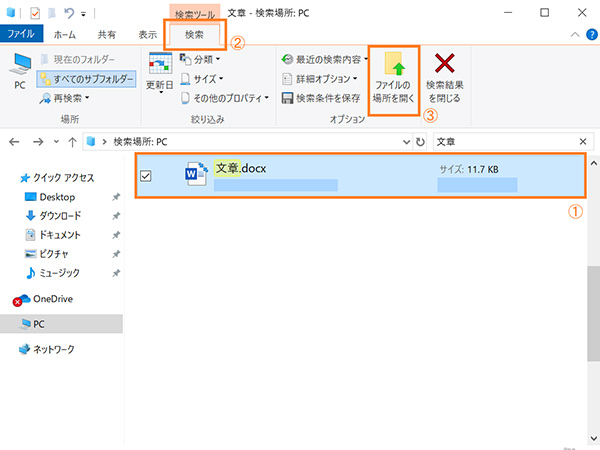Open the サイズ filter dropdown

tap(202, 79)
